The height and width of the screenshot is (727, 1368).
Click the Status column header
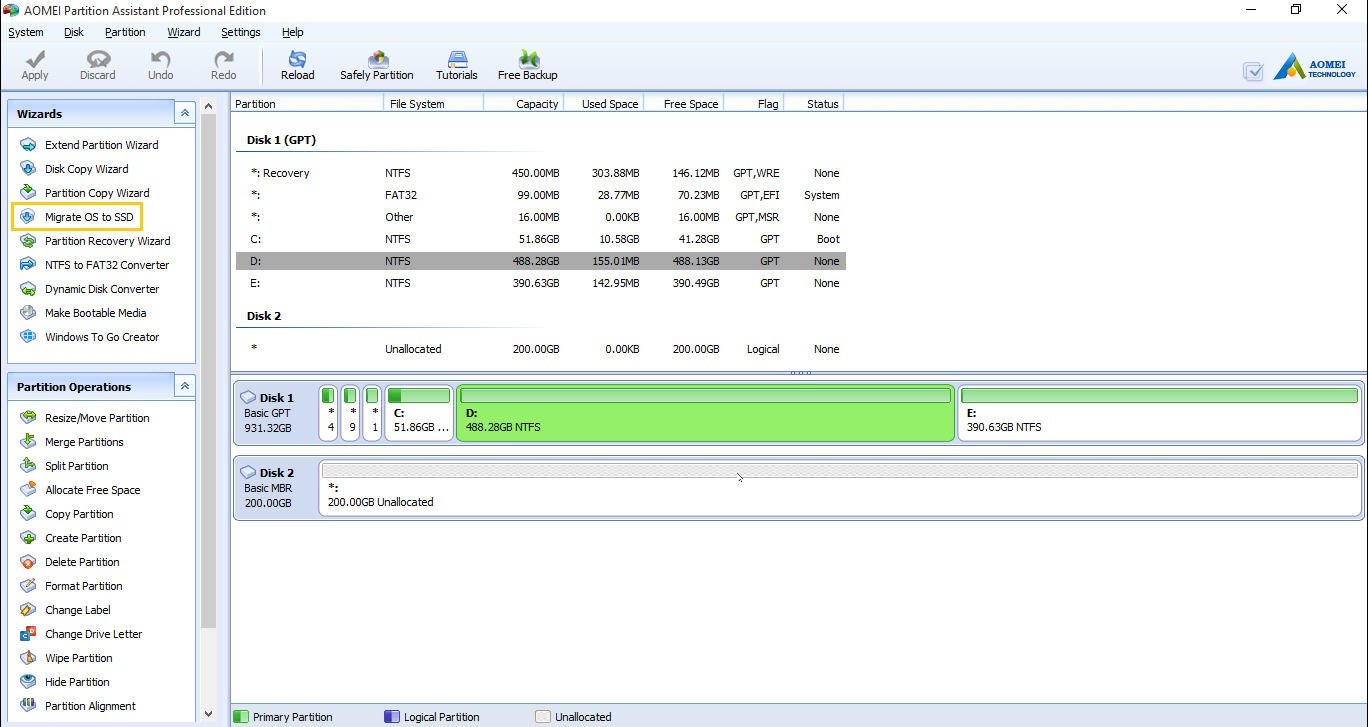coord(814,103)
